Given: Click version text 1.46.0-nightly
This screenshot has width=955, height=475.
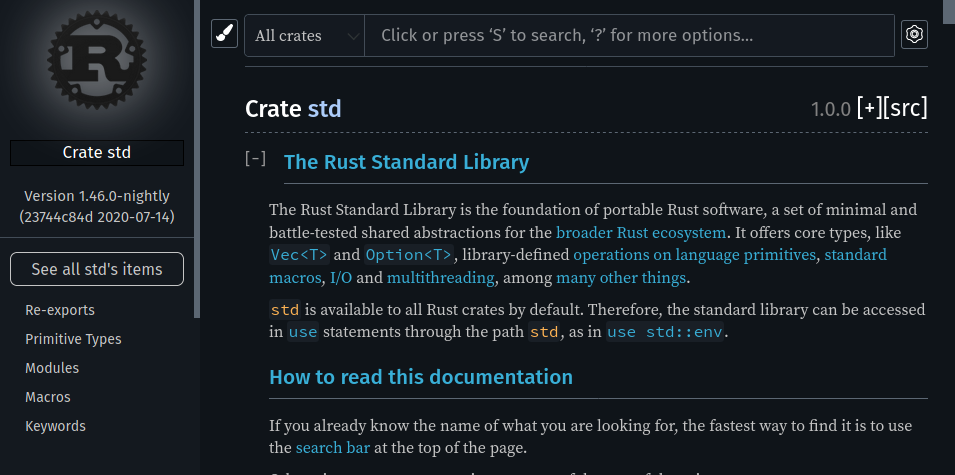Looking at the screenshot, I should coord(97,196).
